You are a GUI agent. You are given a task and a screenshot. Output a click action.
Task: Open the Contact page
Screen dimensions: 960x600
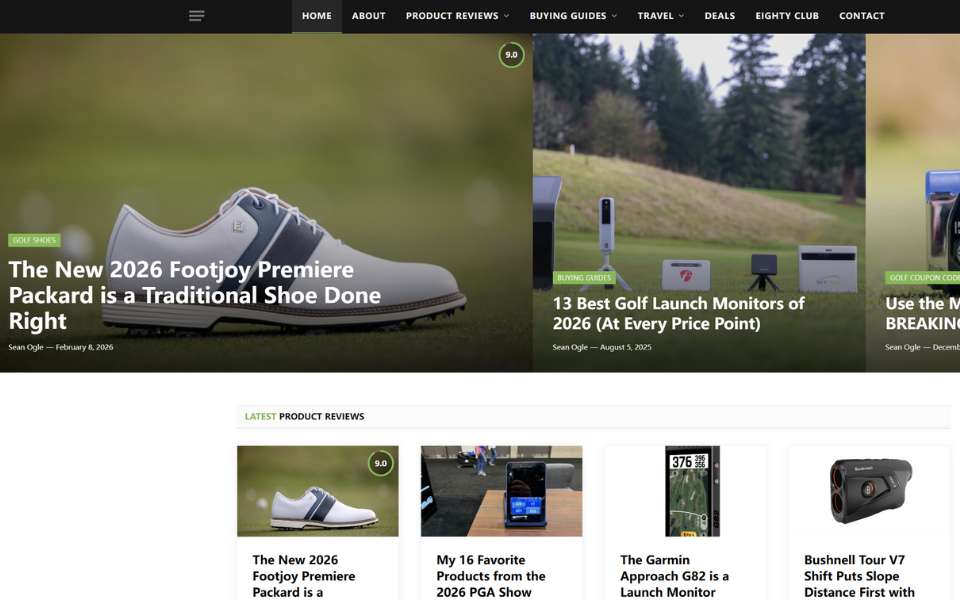coord(861,16)
